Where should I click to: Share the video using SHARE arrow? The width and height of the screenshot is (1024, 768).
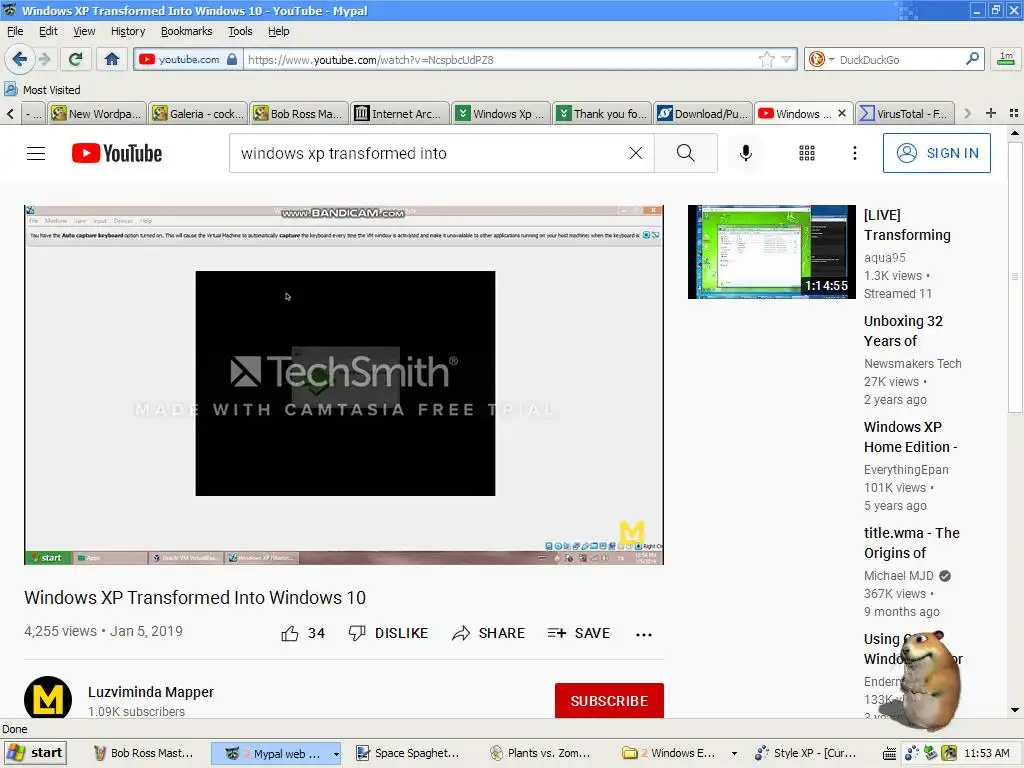[x=488, y=633]
